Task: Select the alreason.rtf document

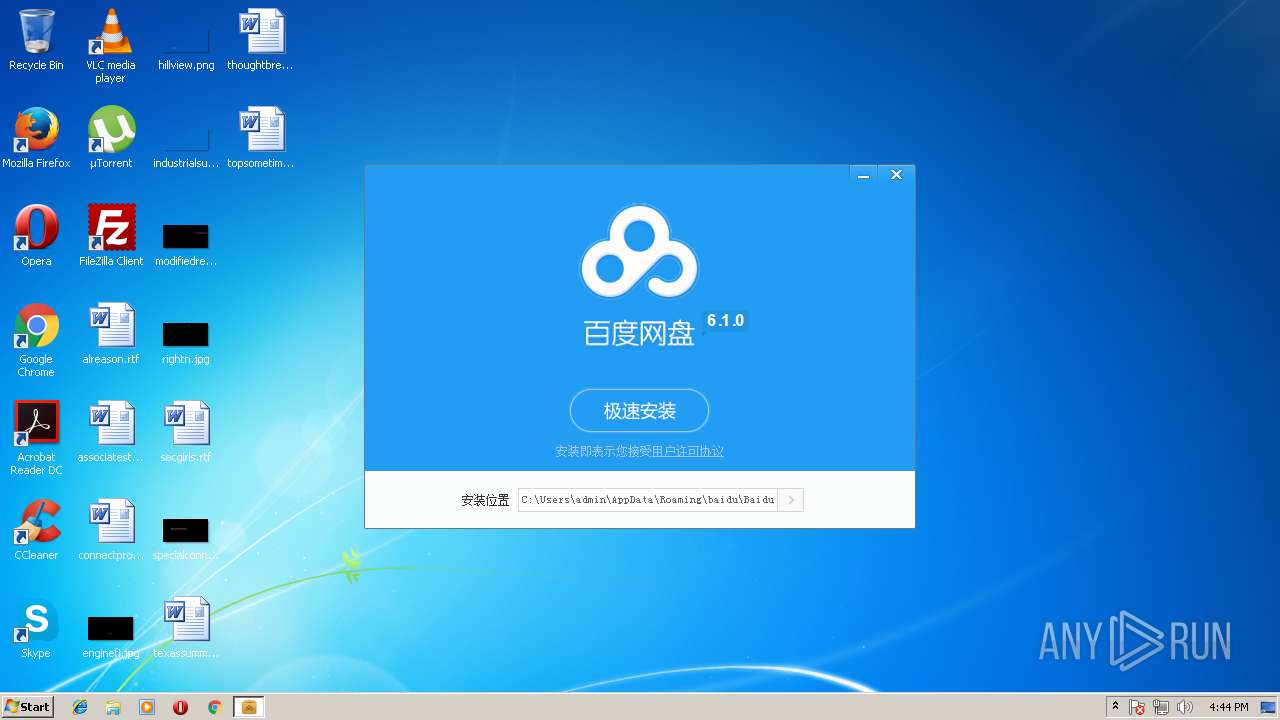Action: click(x=110, y=334)
